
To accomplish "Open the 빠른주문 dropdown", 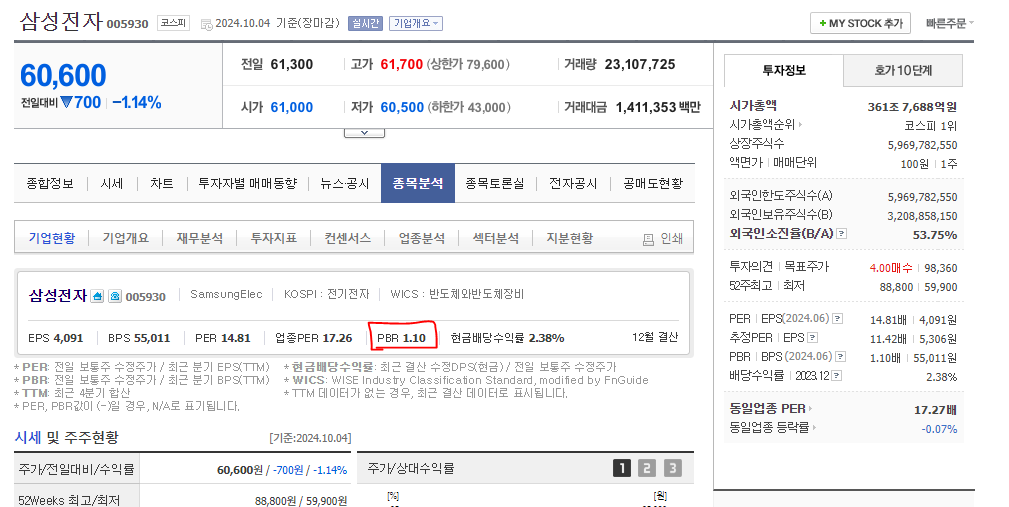I will click(949, 23).
